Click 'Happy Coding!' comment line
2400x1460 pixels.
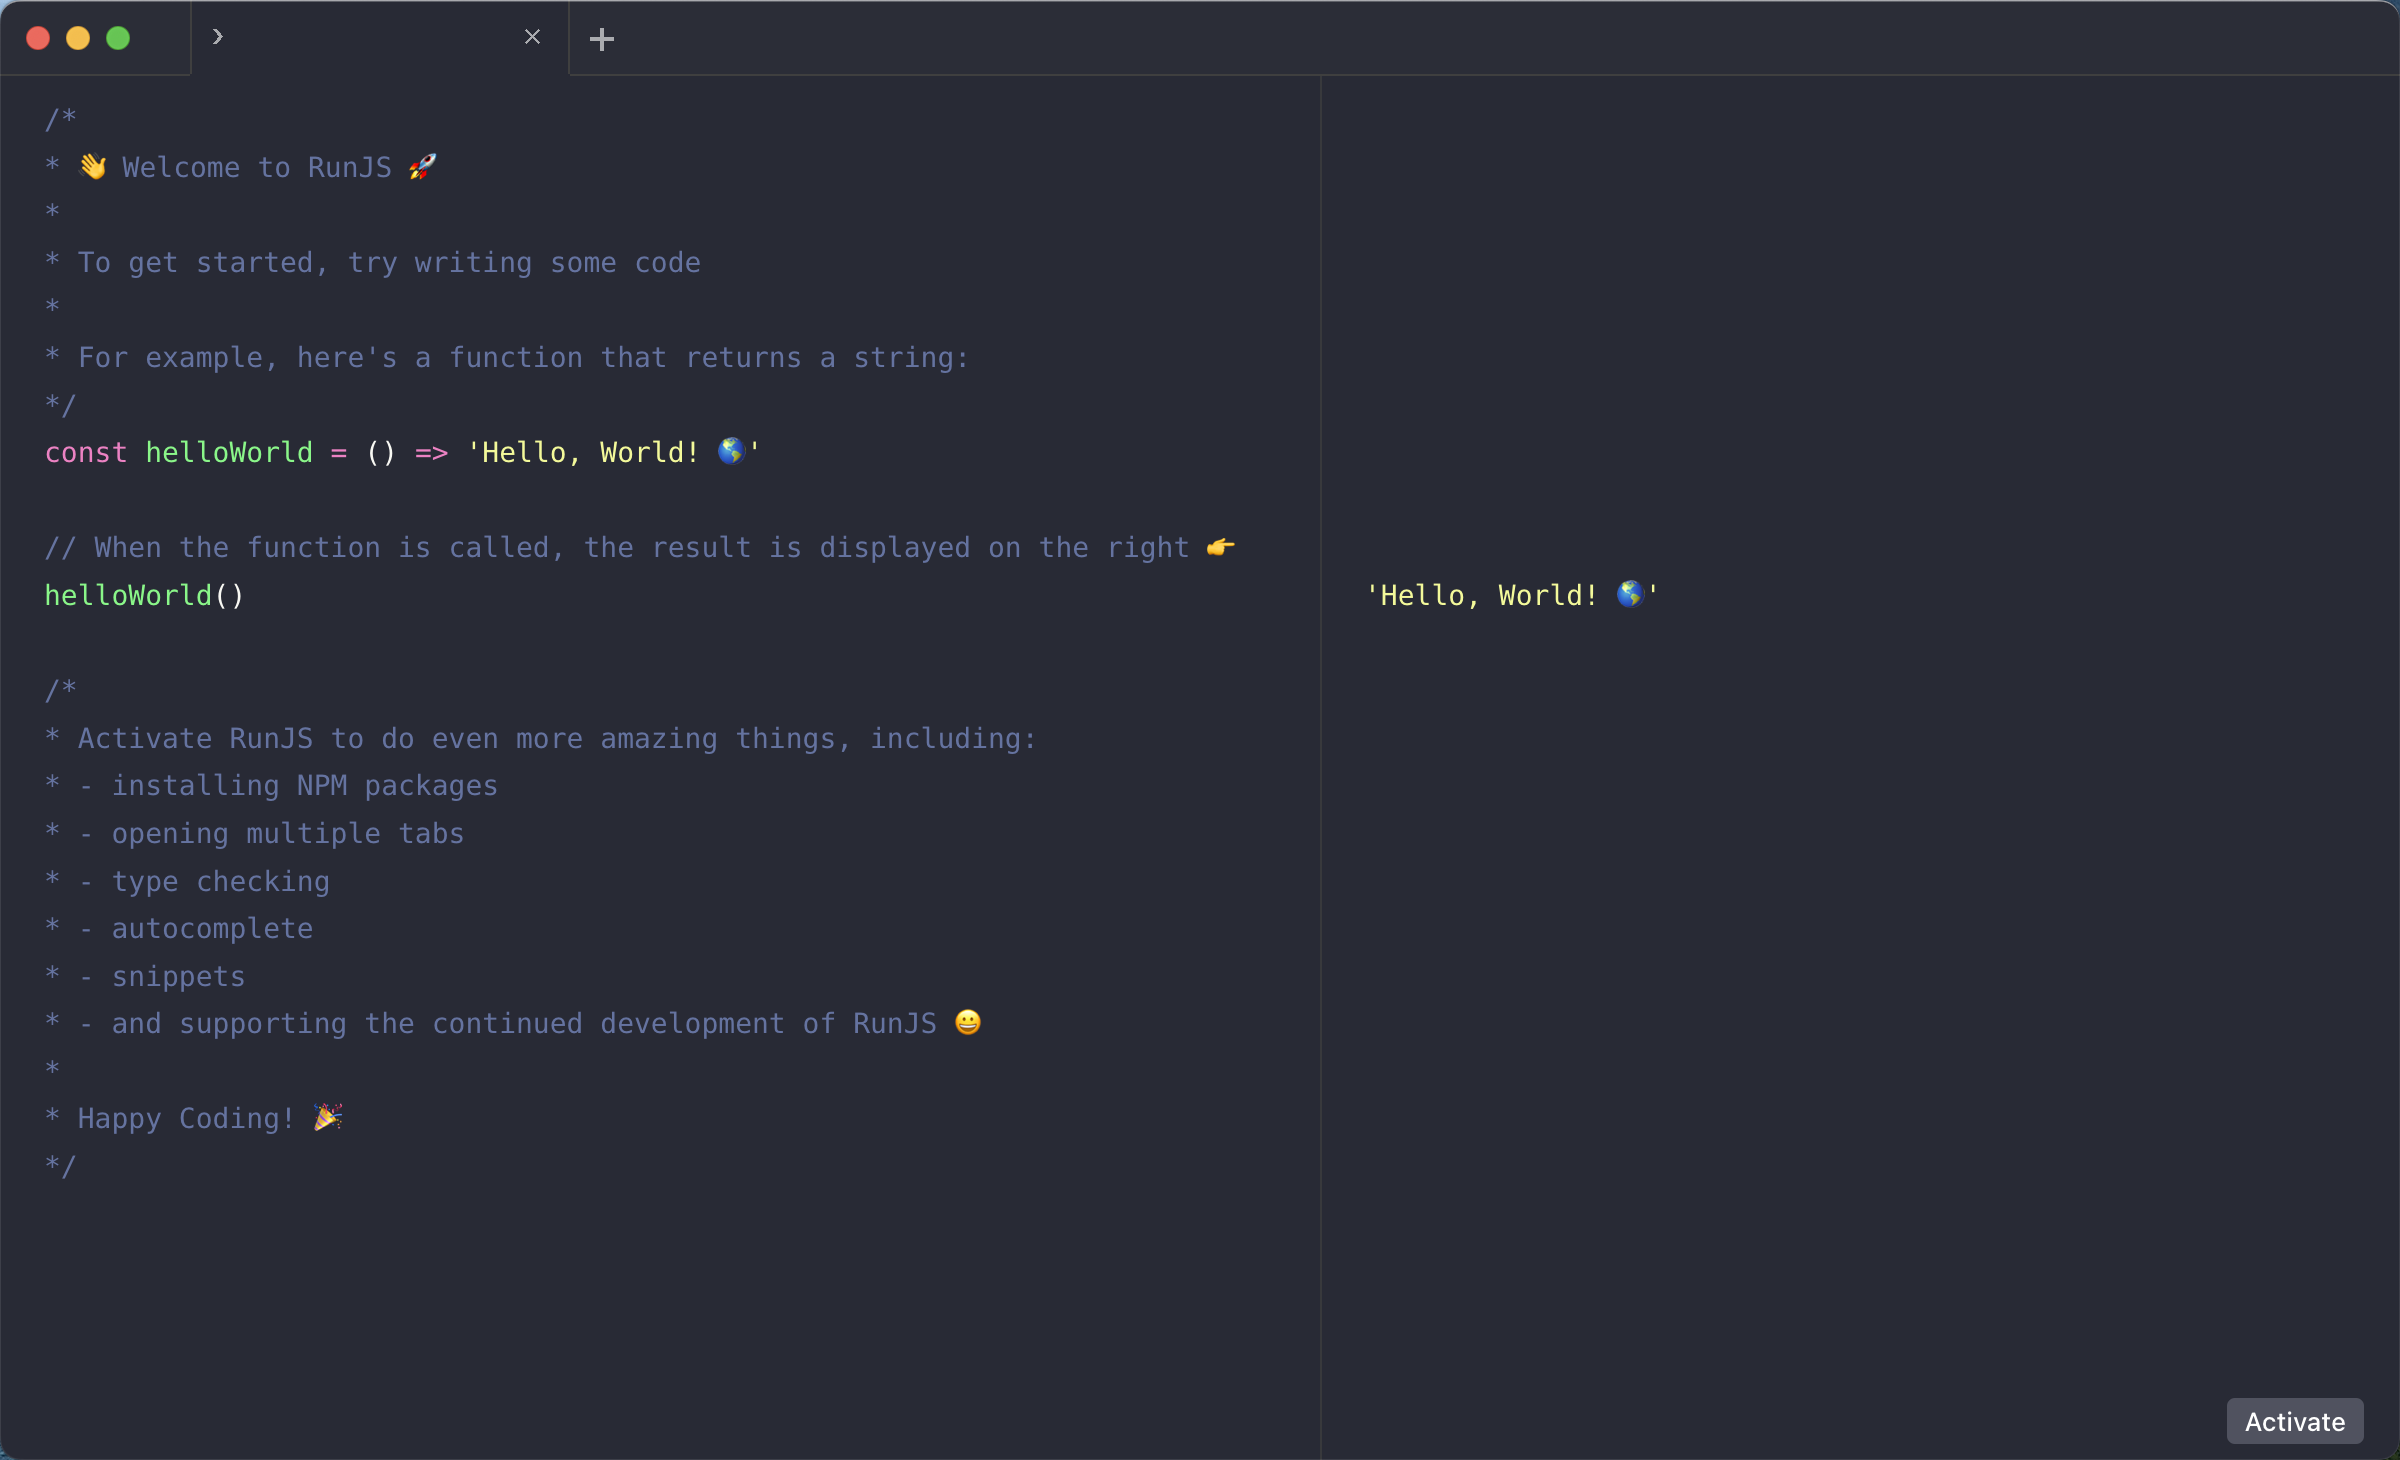coord(195,1118)
